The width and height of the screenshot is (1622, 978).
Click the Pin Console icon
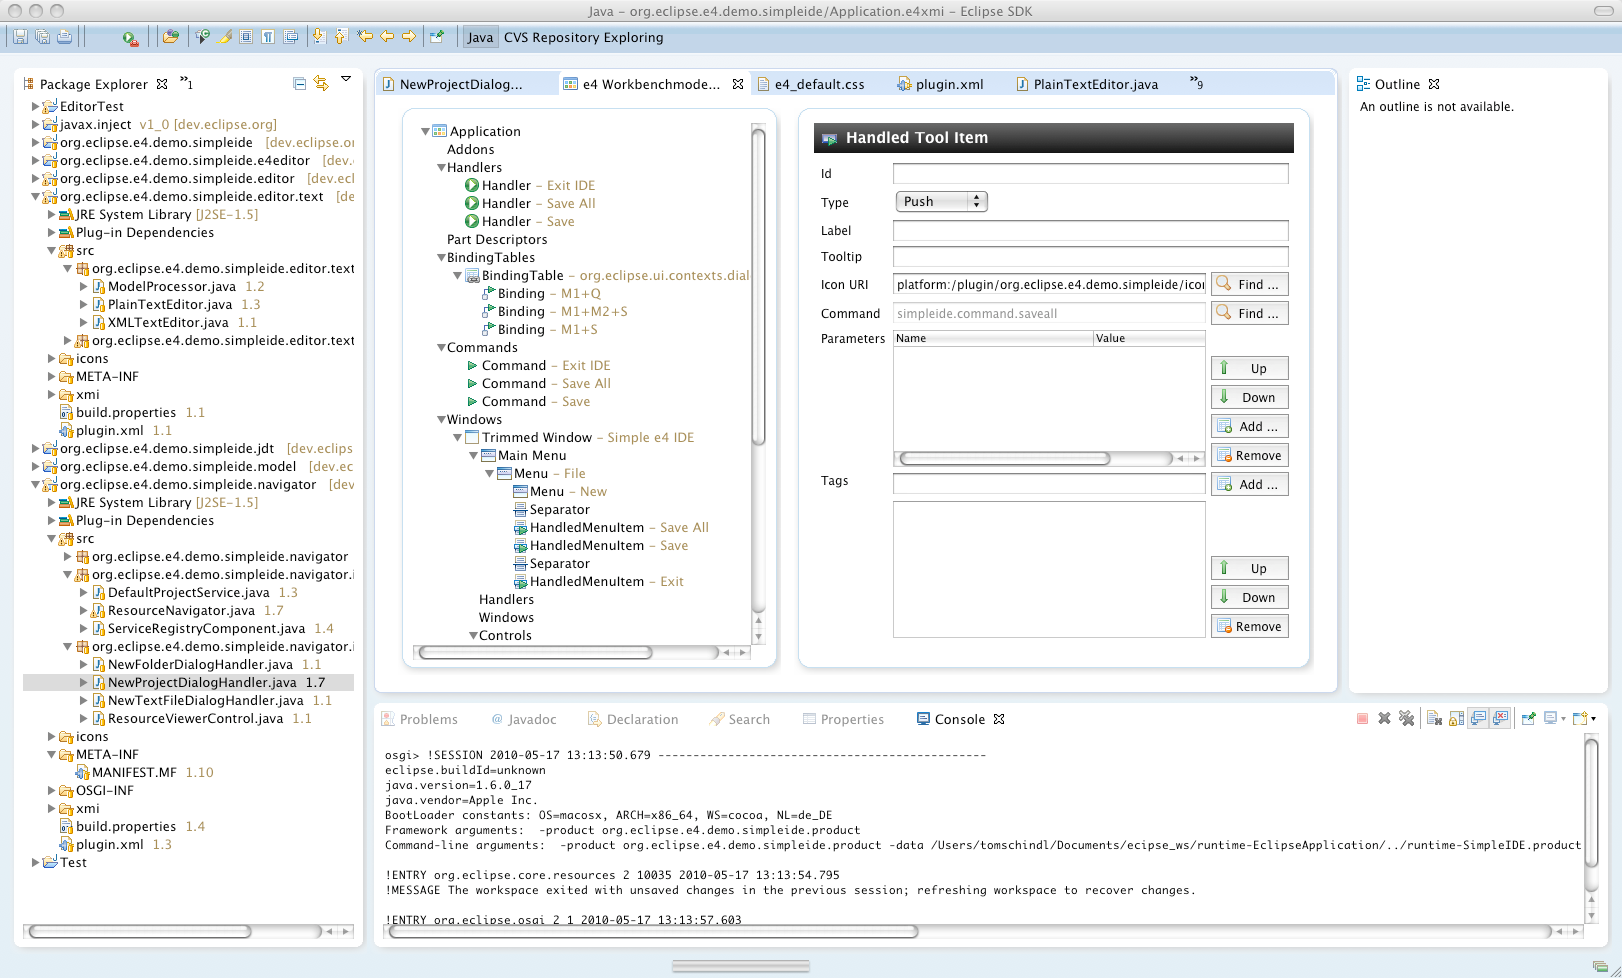coord(1528,719)
